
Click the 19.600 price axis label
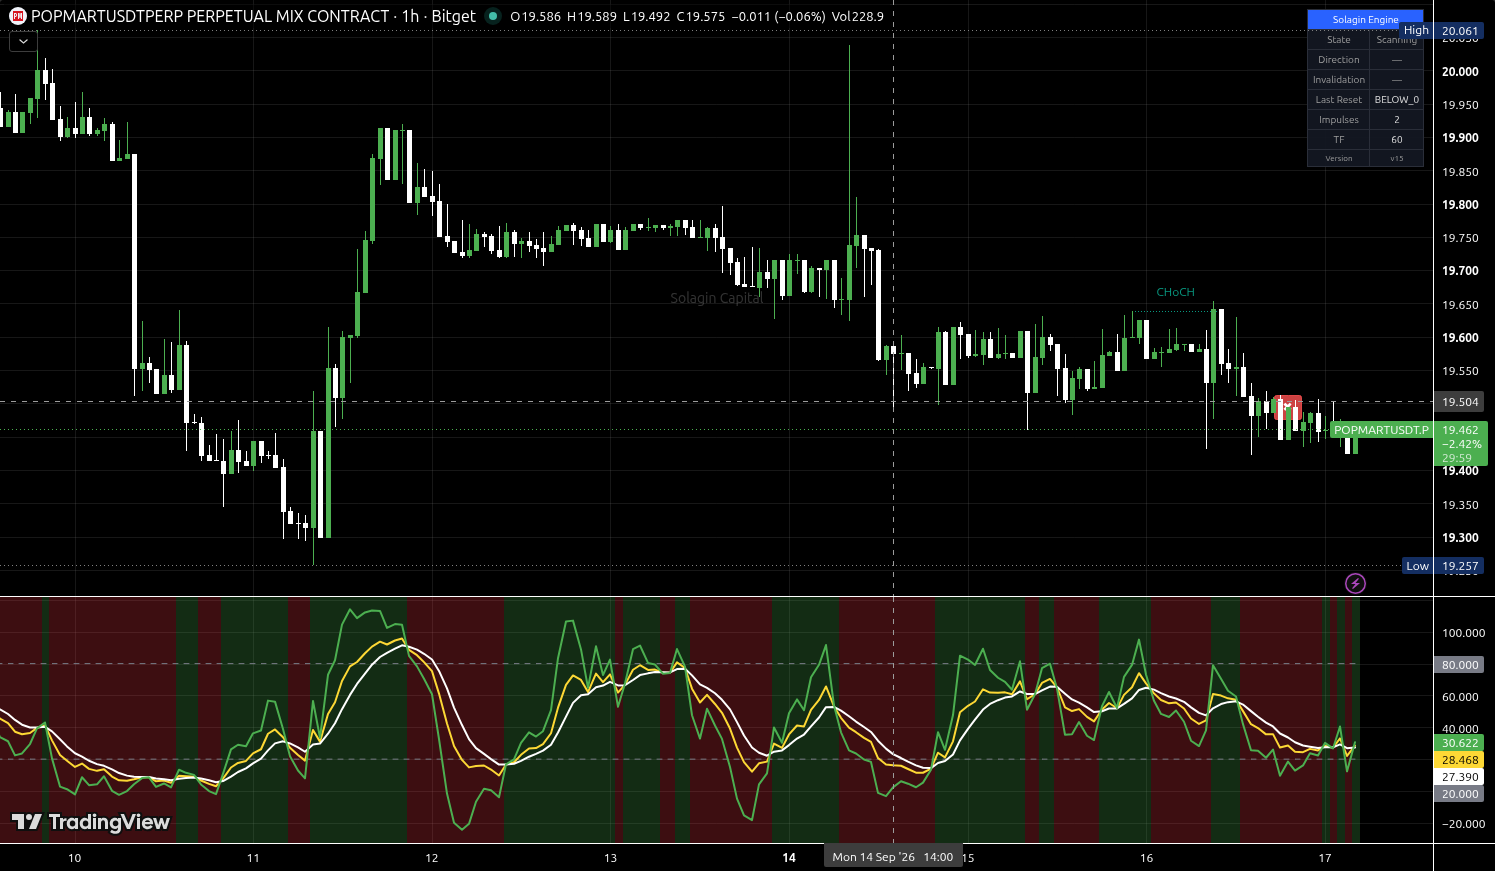coord(1460,338)
